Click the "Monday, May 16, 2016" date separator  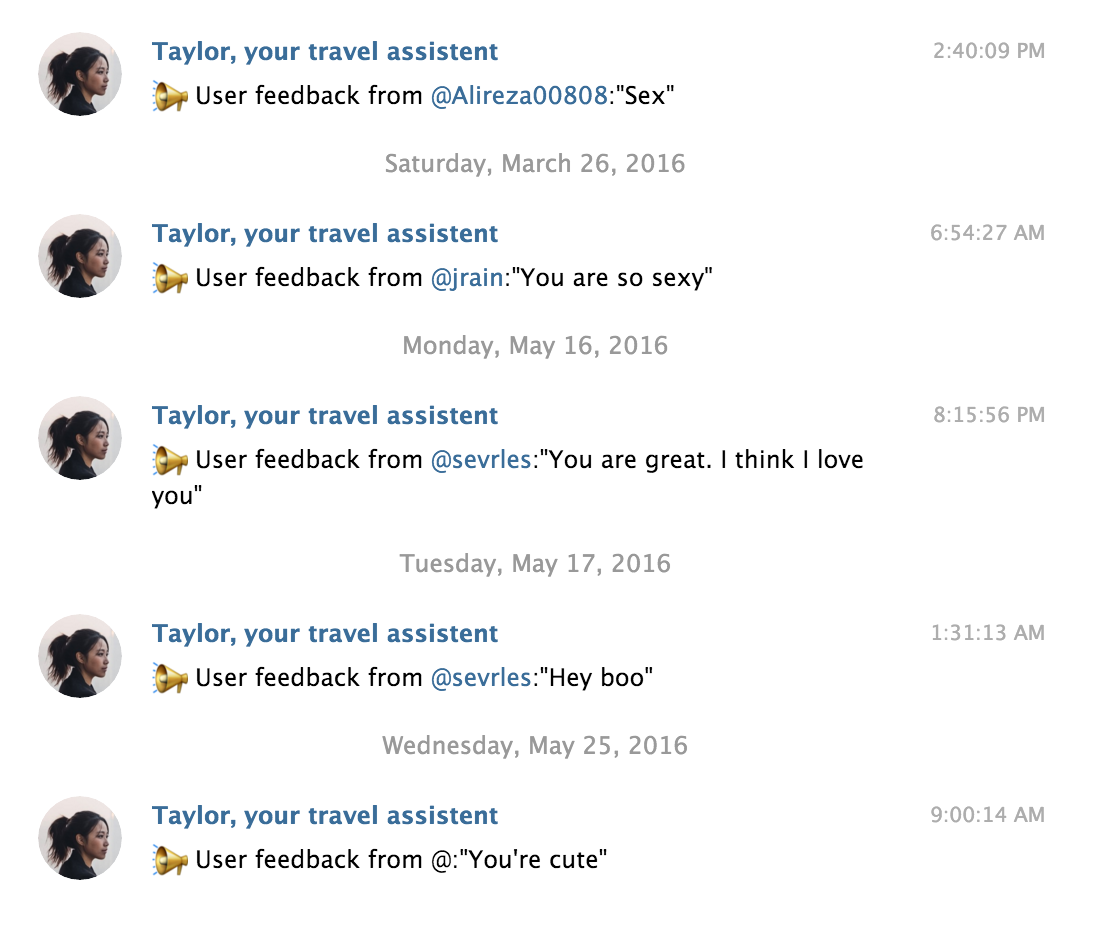coord(536,345)
